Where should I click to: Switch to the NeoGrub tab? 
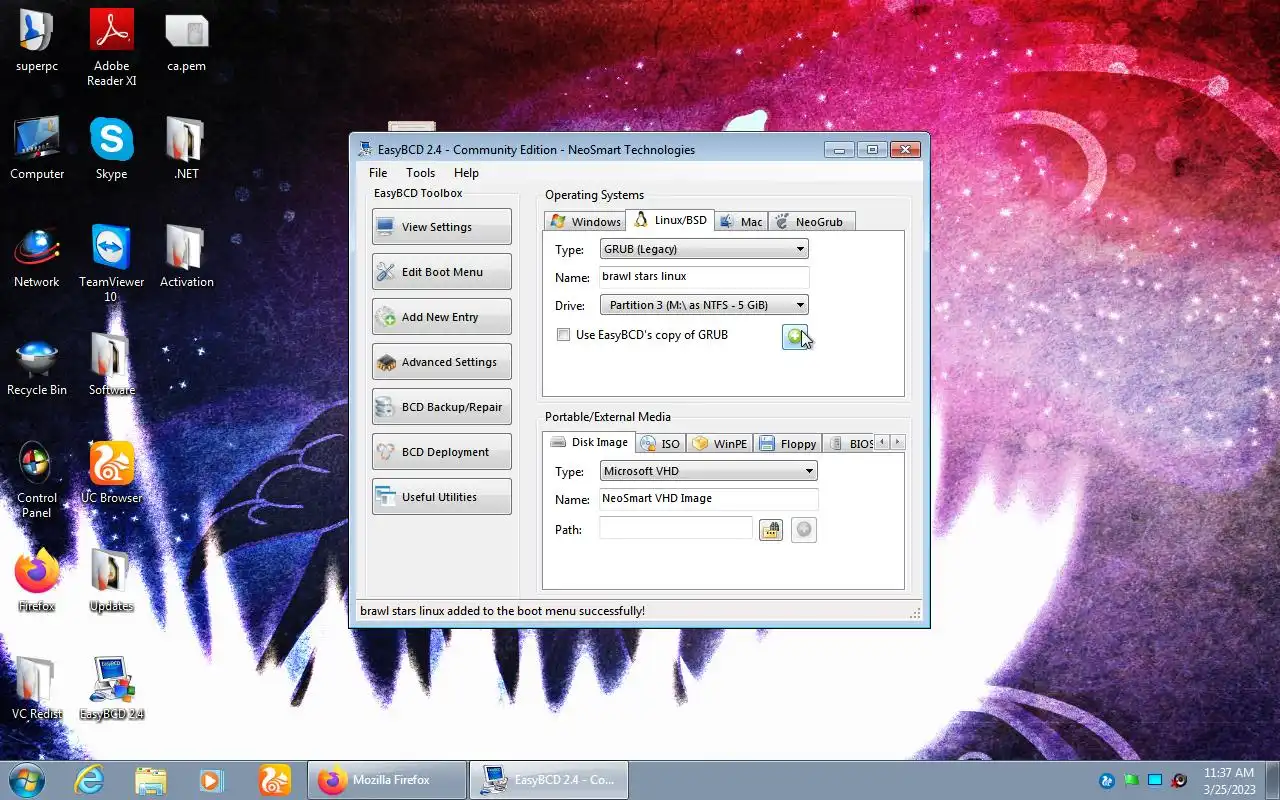(811, 222)
